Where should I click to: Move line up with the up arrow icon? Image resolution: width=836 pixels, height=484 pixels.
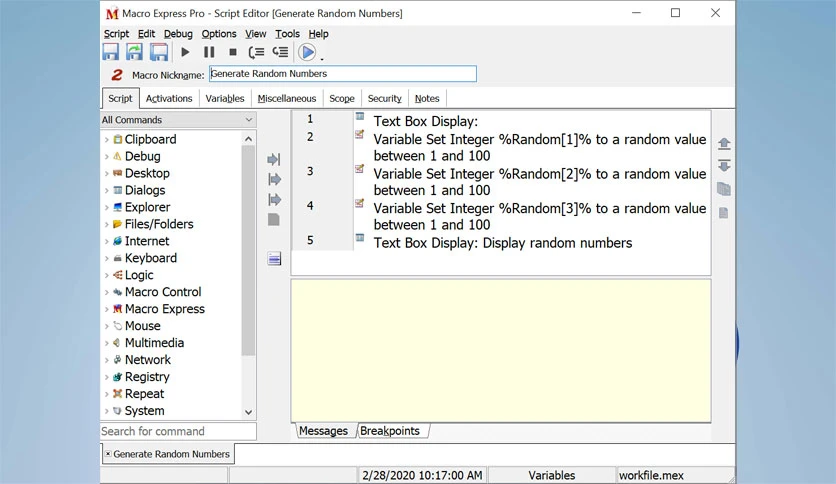724,143
